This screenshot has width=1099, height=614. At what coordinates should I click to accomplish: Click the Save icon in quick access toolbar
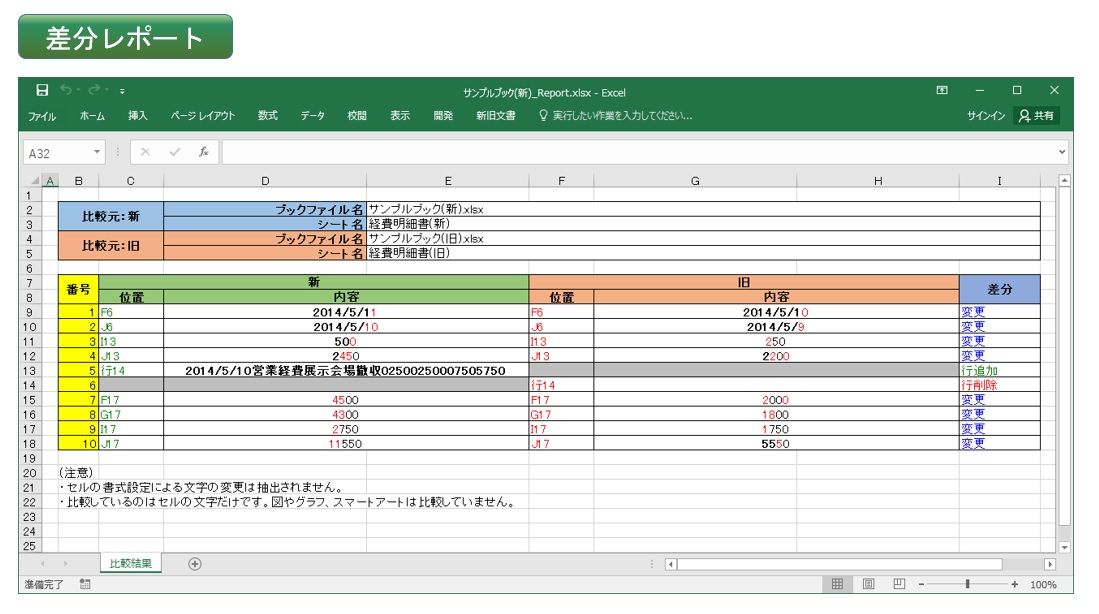[x=42, y=91]
